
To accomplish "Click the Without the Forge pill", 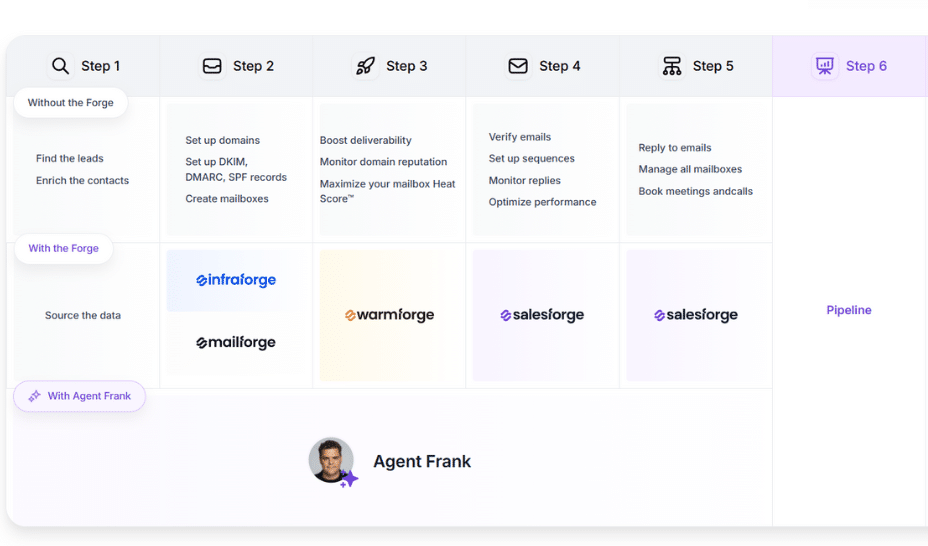I will [70, 103].
